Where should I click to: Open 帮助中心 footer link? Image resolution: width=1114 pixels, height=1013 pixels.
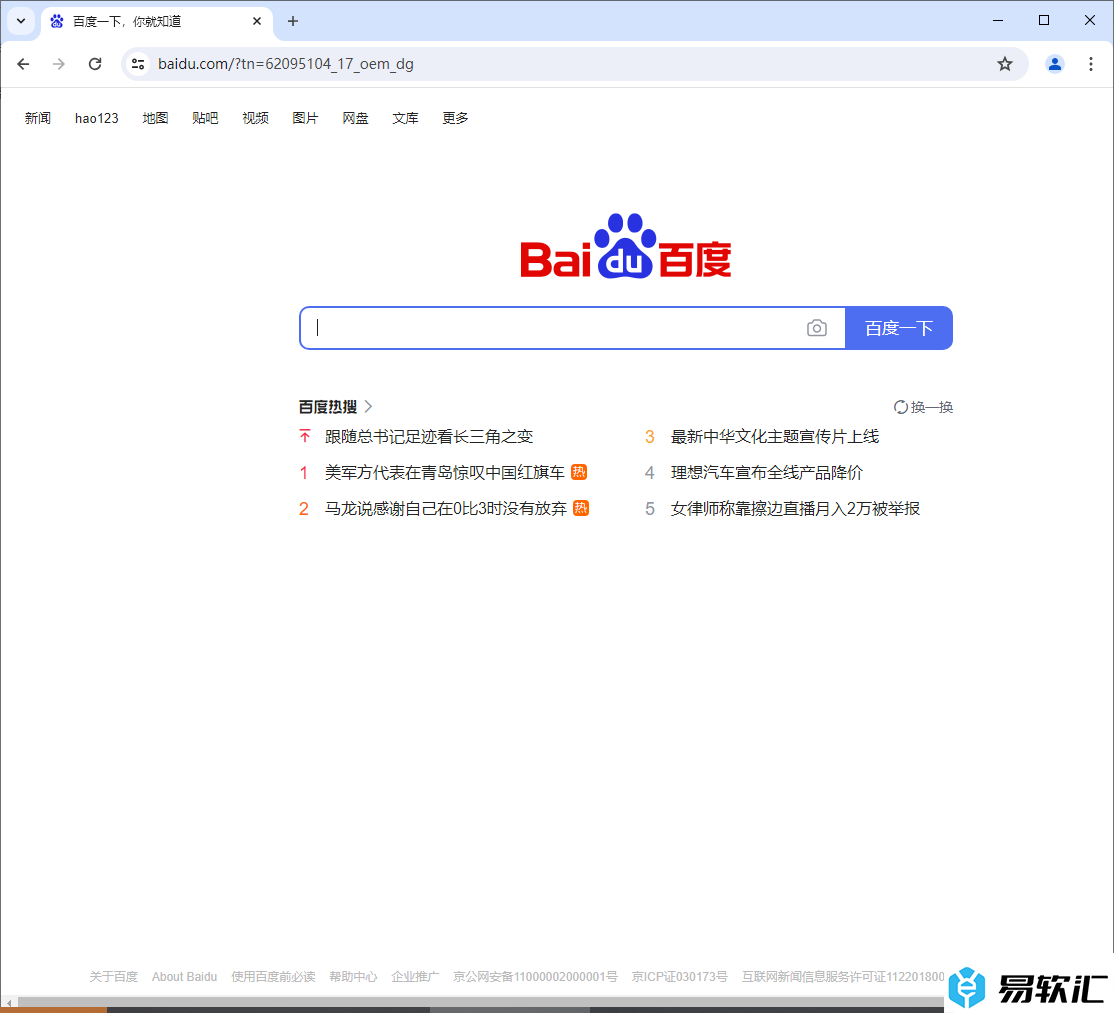[353, 977]
